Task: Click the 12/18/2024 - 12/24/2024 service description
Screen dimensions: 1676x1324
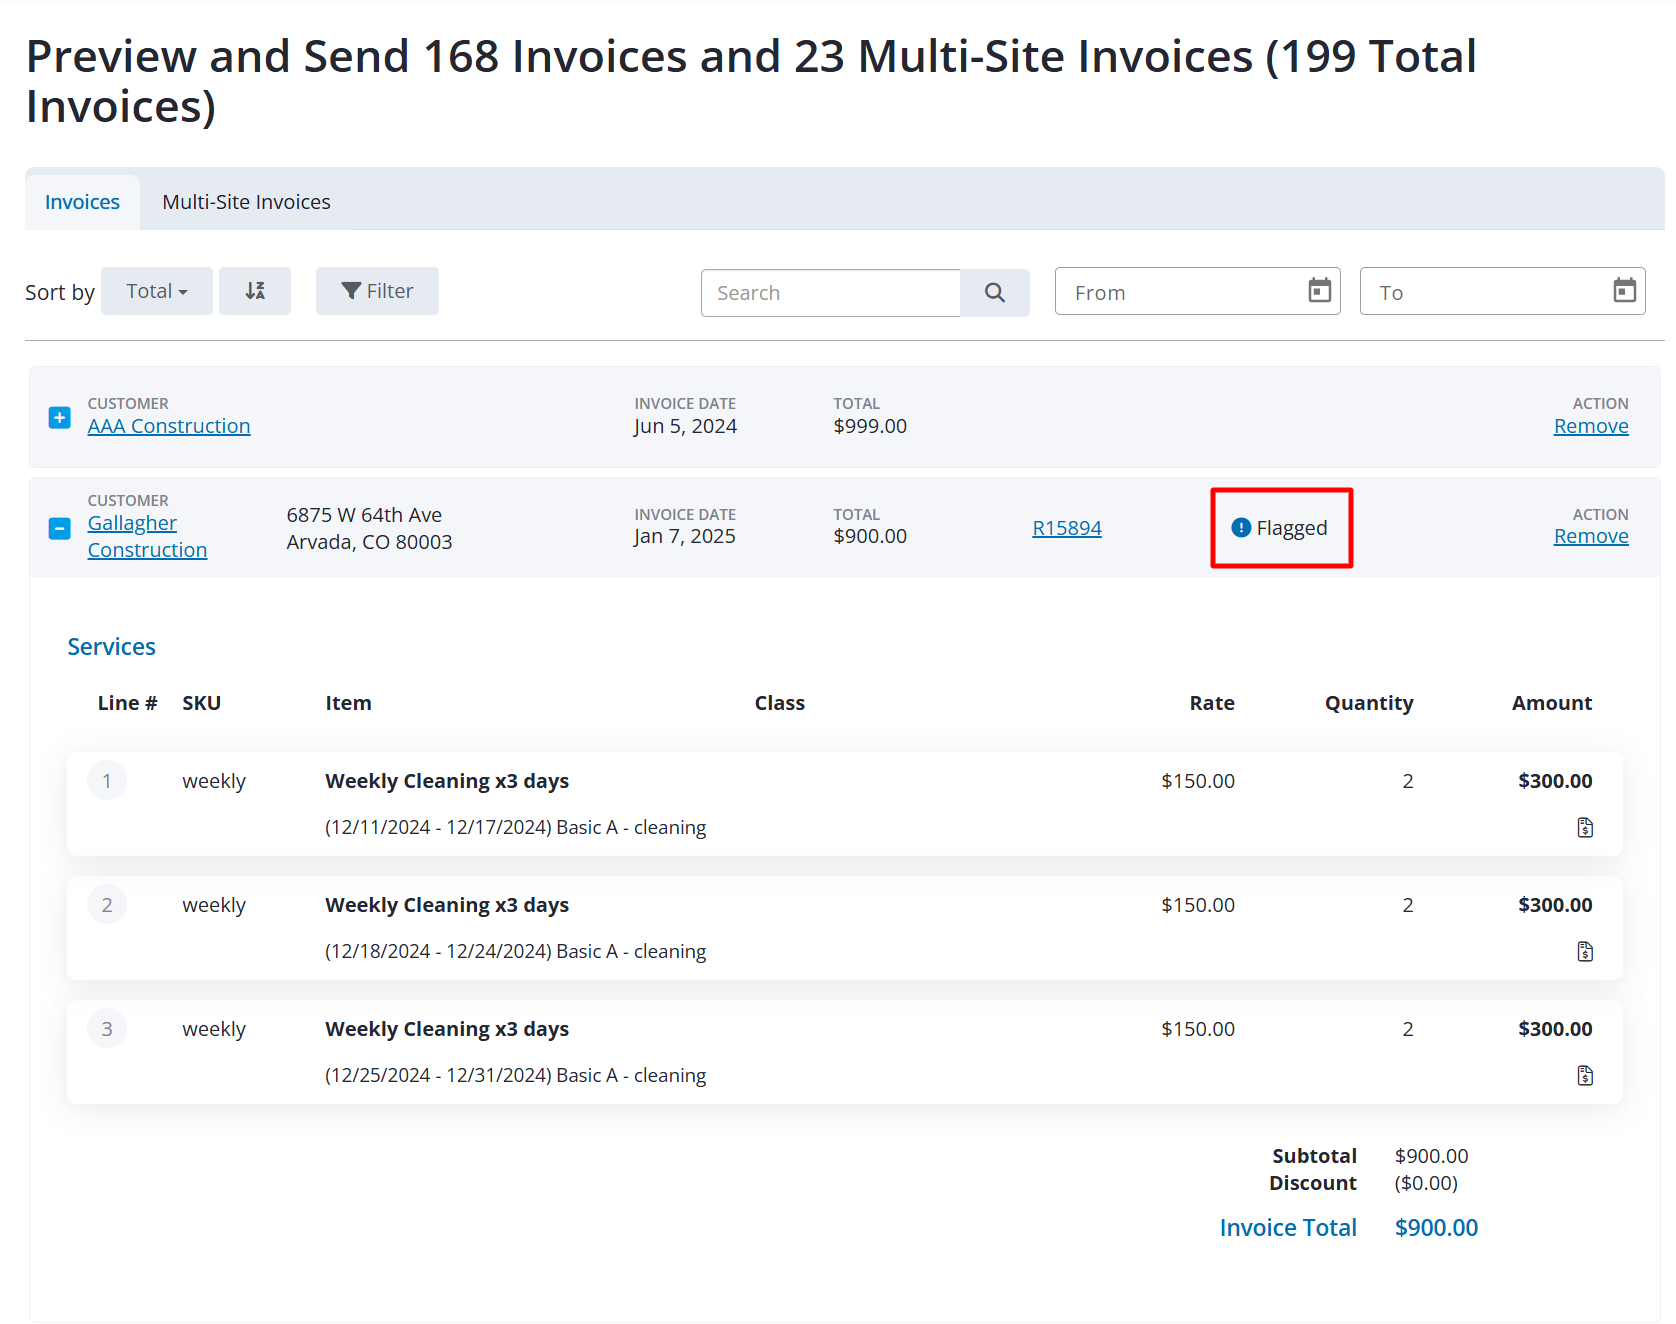Action: tap(516, 952)
